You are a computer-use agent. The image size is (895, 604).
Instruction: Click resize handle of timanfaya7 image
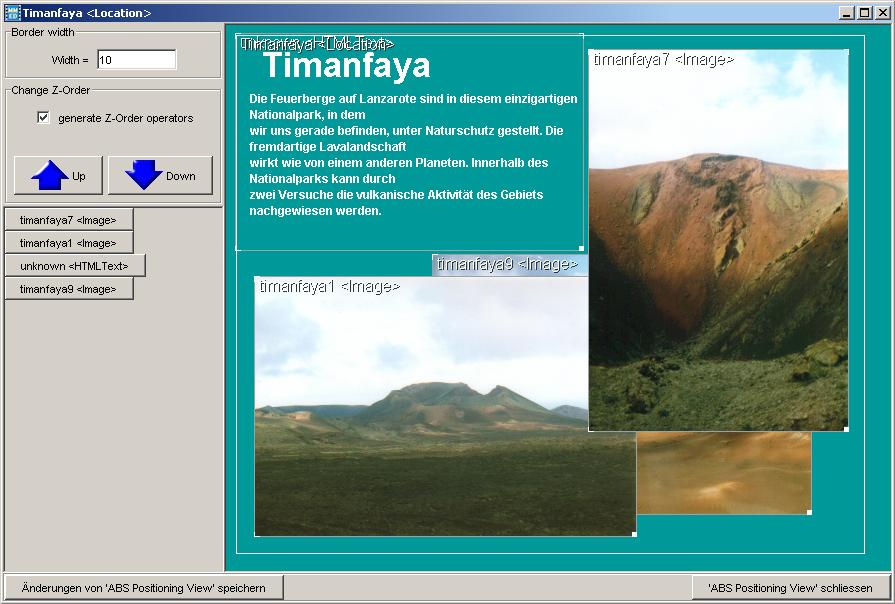846,429
